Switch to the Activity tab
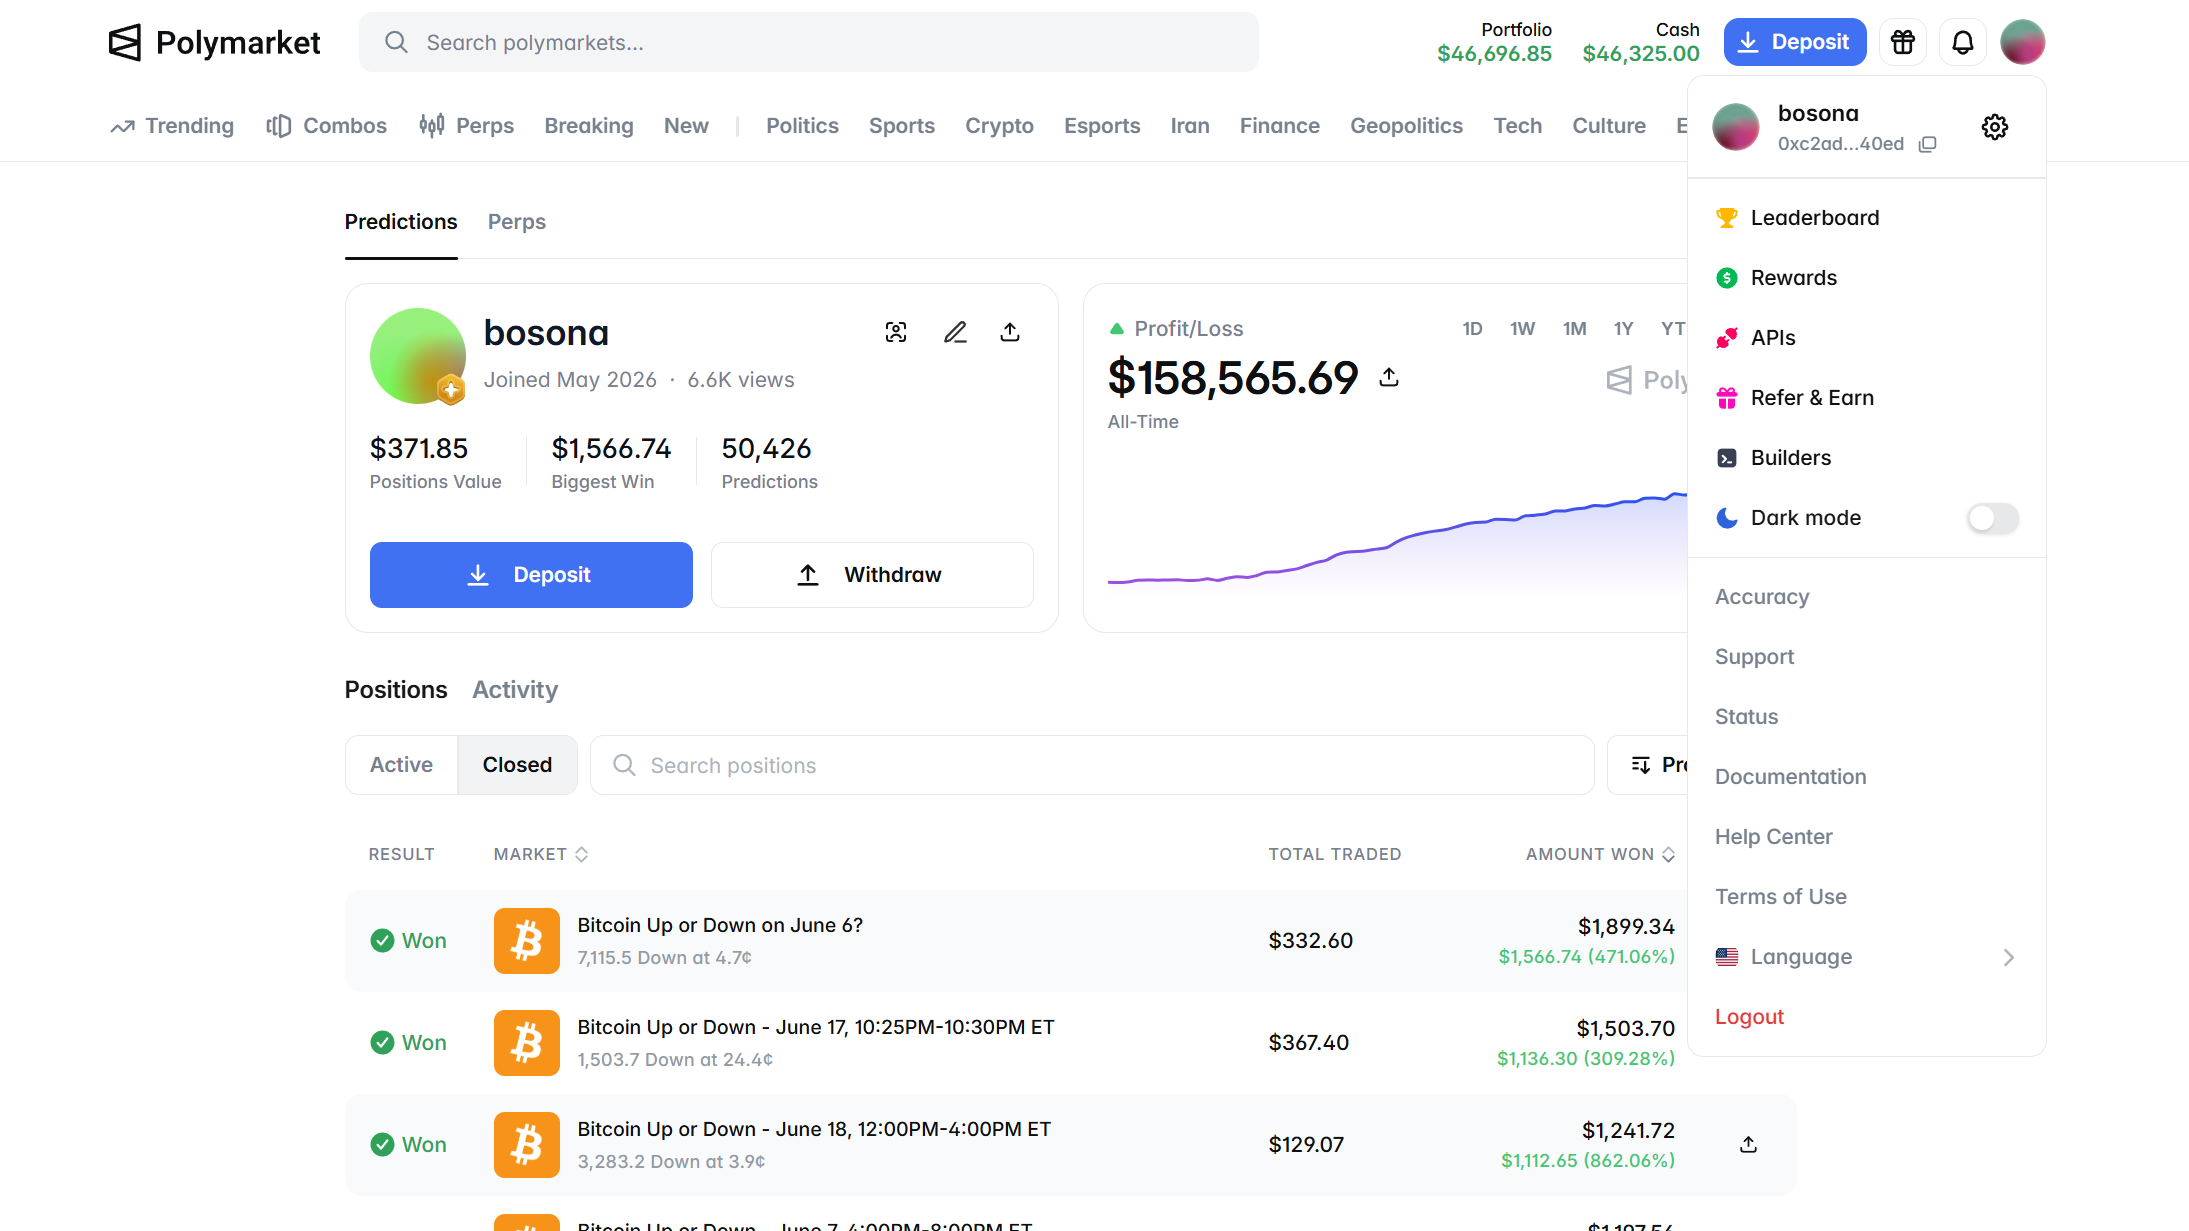2189x1231 pixels. click(515, 690)
